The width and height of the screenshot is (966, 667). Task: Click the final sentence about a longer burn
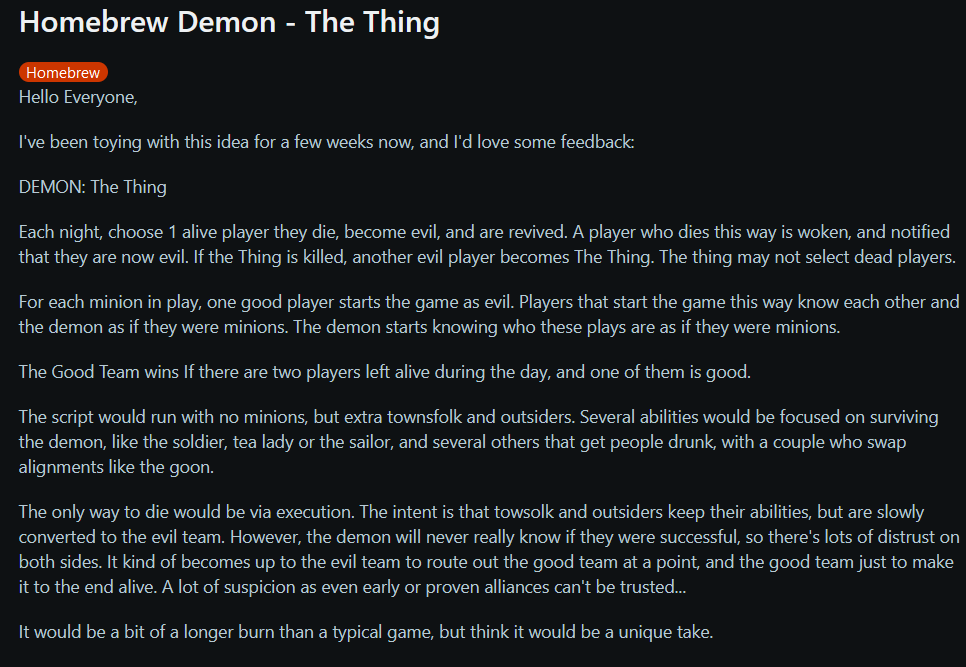(366, 632)
